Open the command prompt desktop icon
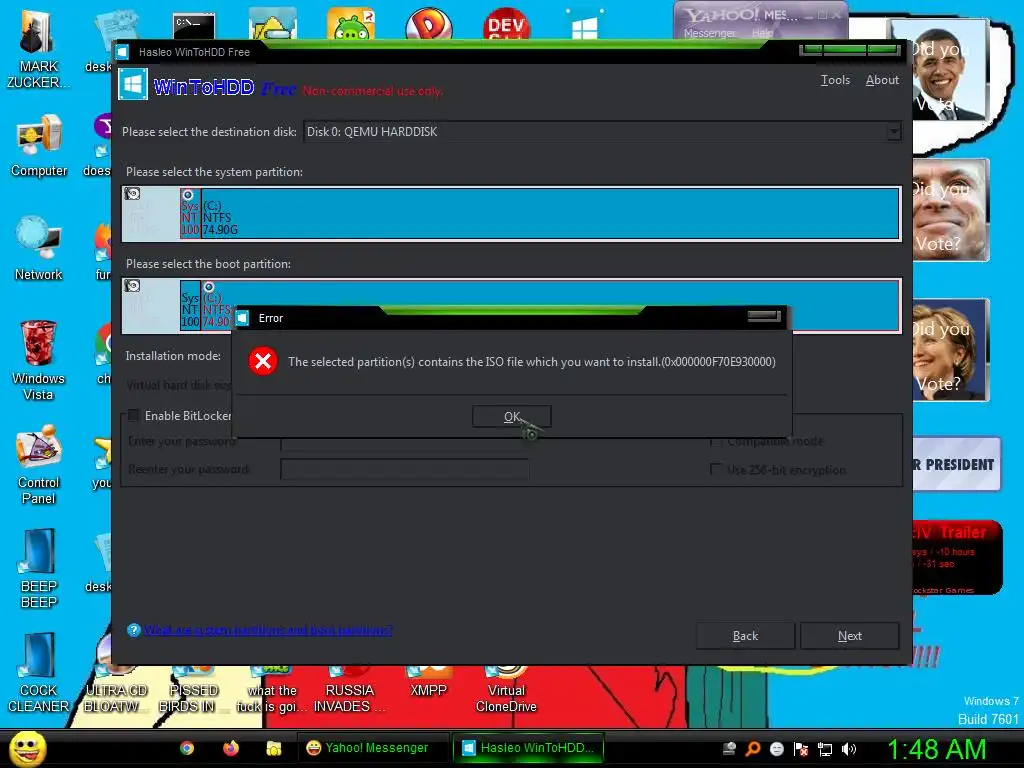1024x768 pixels. (194, 26)
